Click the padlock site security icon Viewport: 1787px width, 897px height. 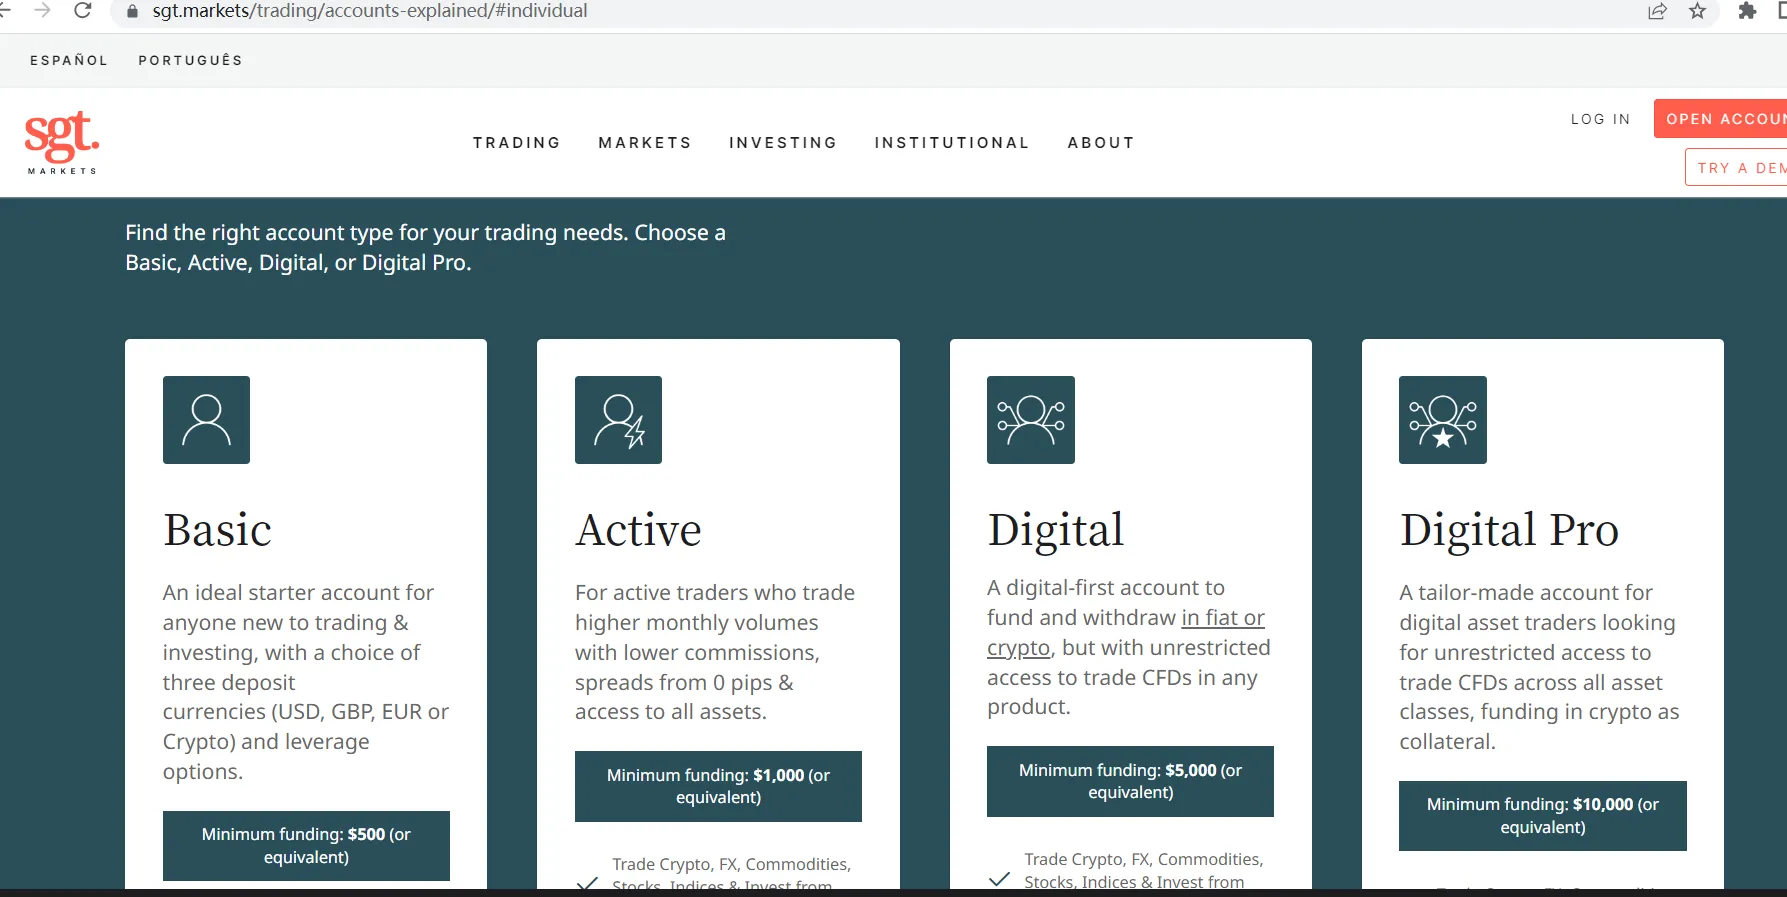[132, 11]
